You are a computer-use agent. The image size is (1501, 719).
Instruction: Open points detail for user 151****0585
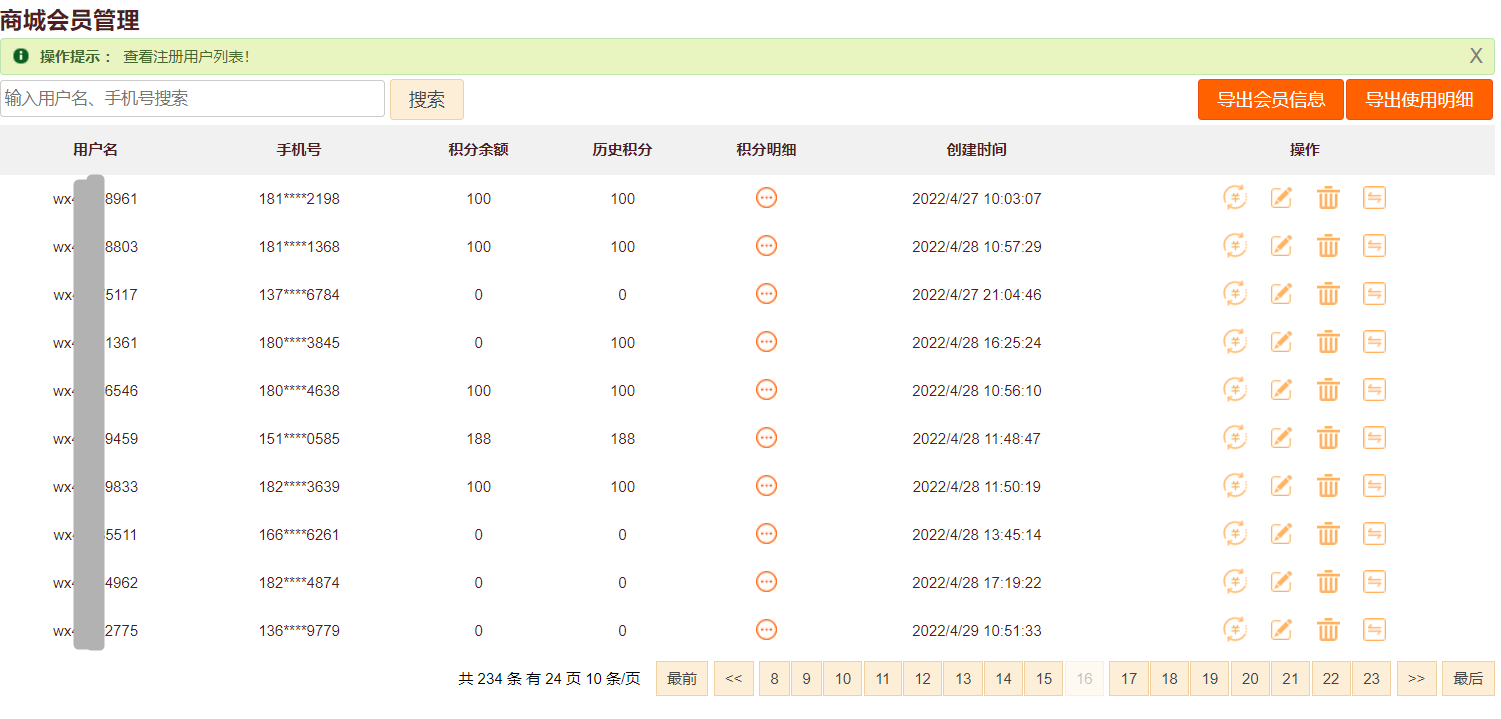point(766,437)
